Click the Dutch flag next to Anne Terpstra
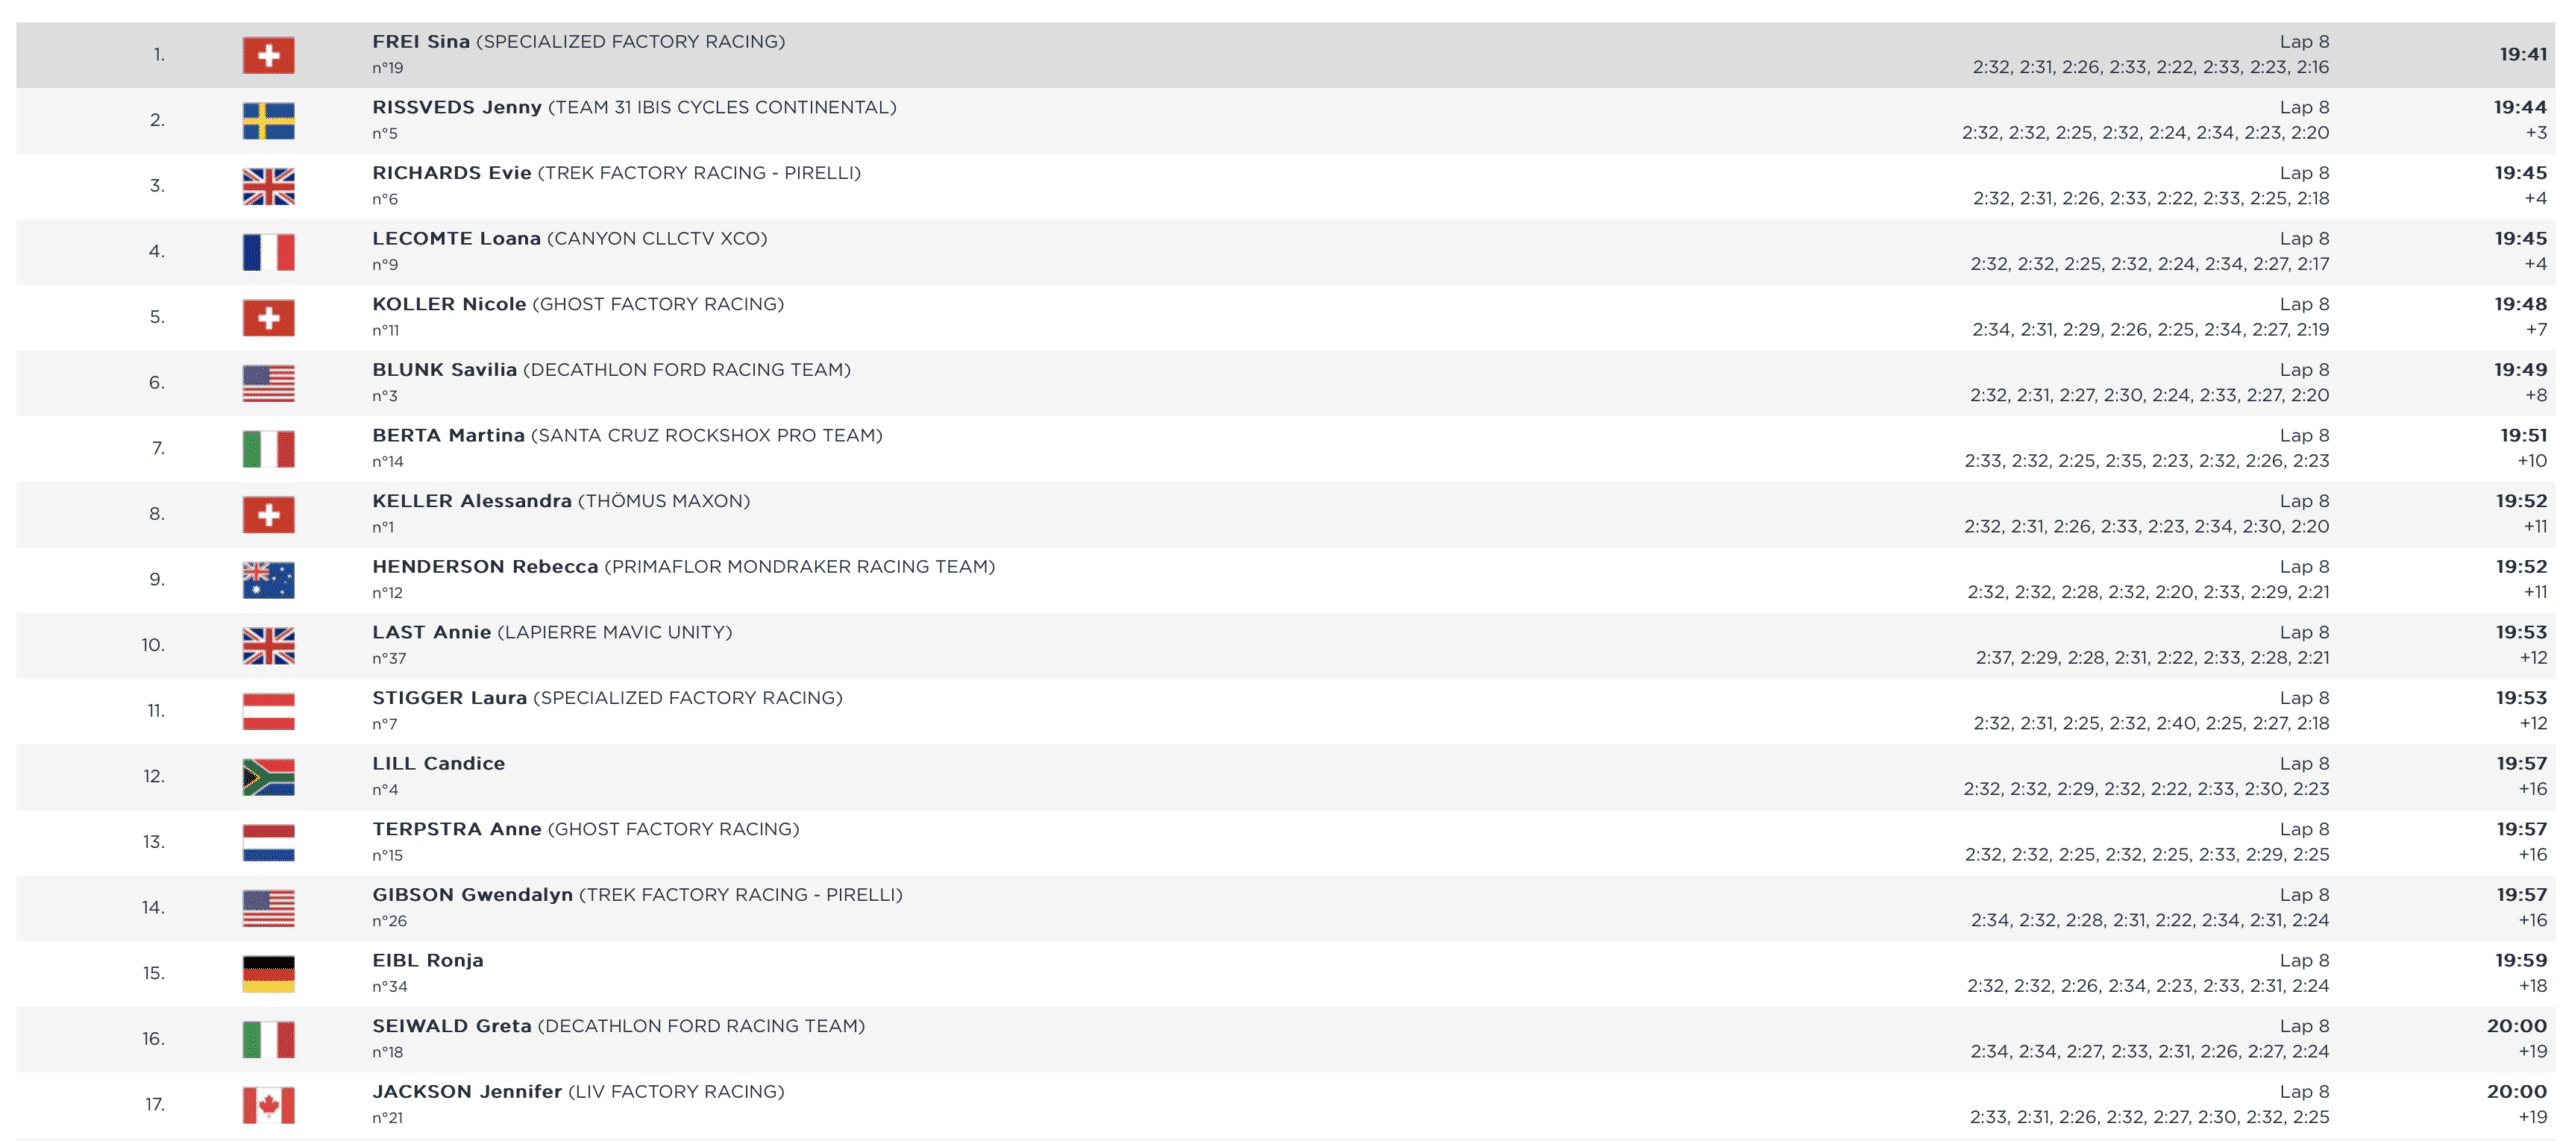This screenshot has width=2560, height=1141. click(268, 842)
